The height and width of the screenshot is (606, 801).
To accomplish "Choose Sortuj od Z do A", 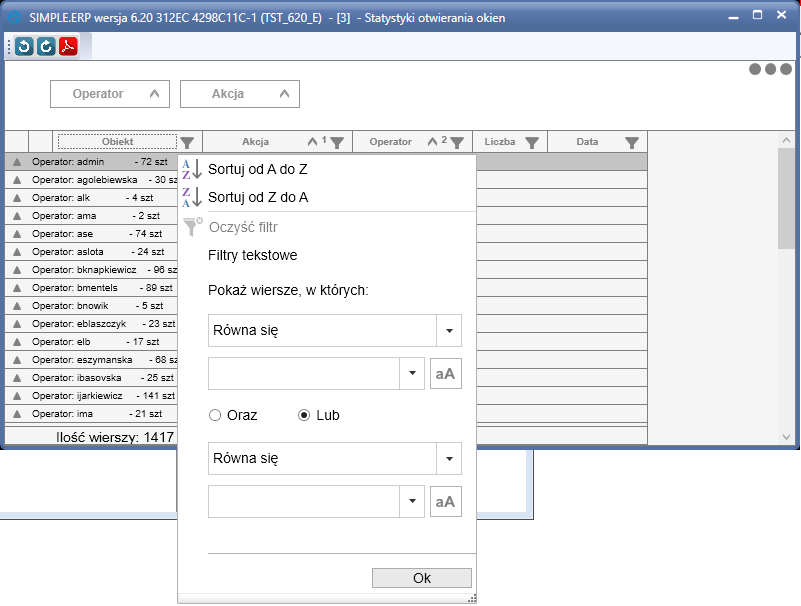I will click(x=257, y=197).
